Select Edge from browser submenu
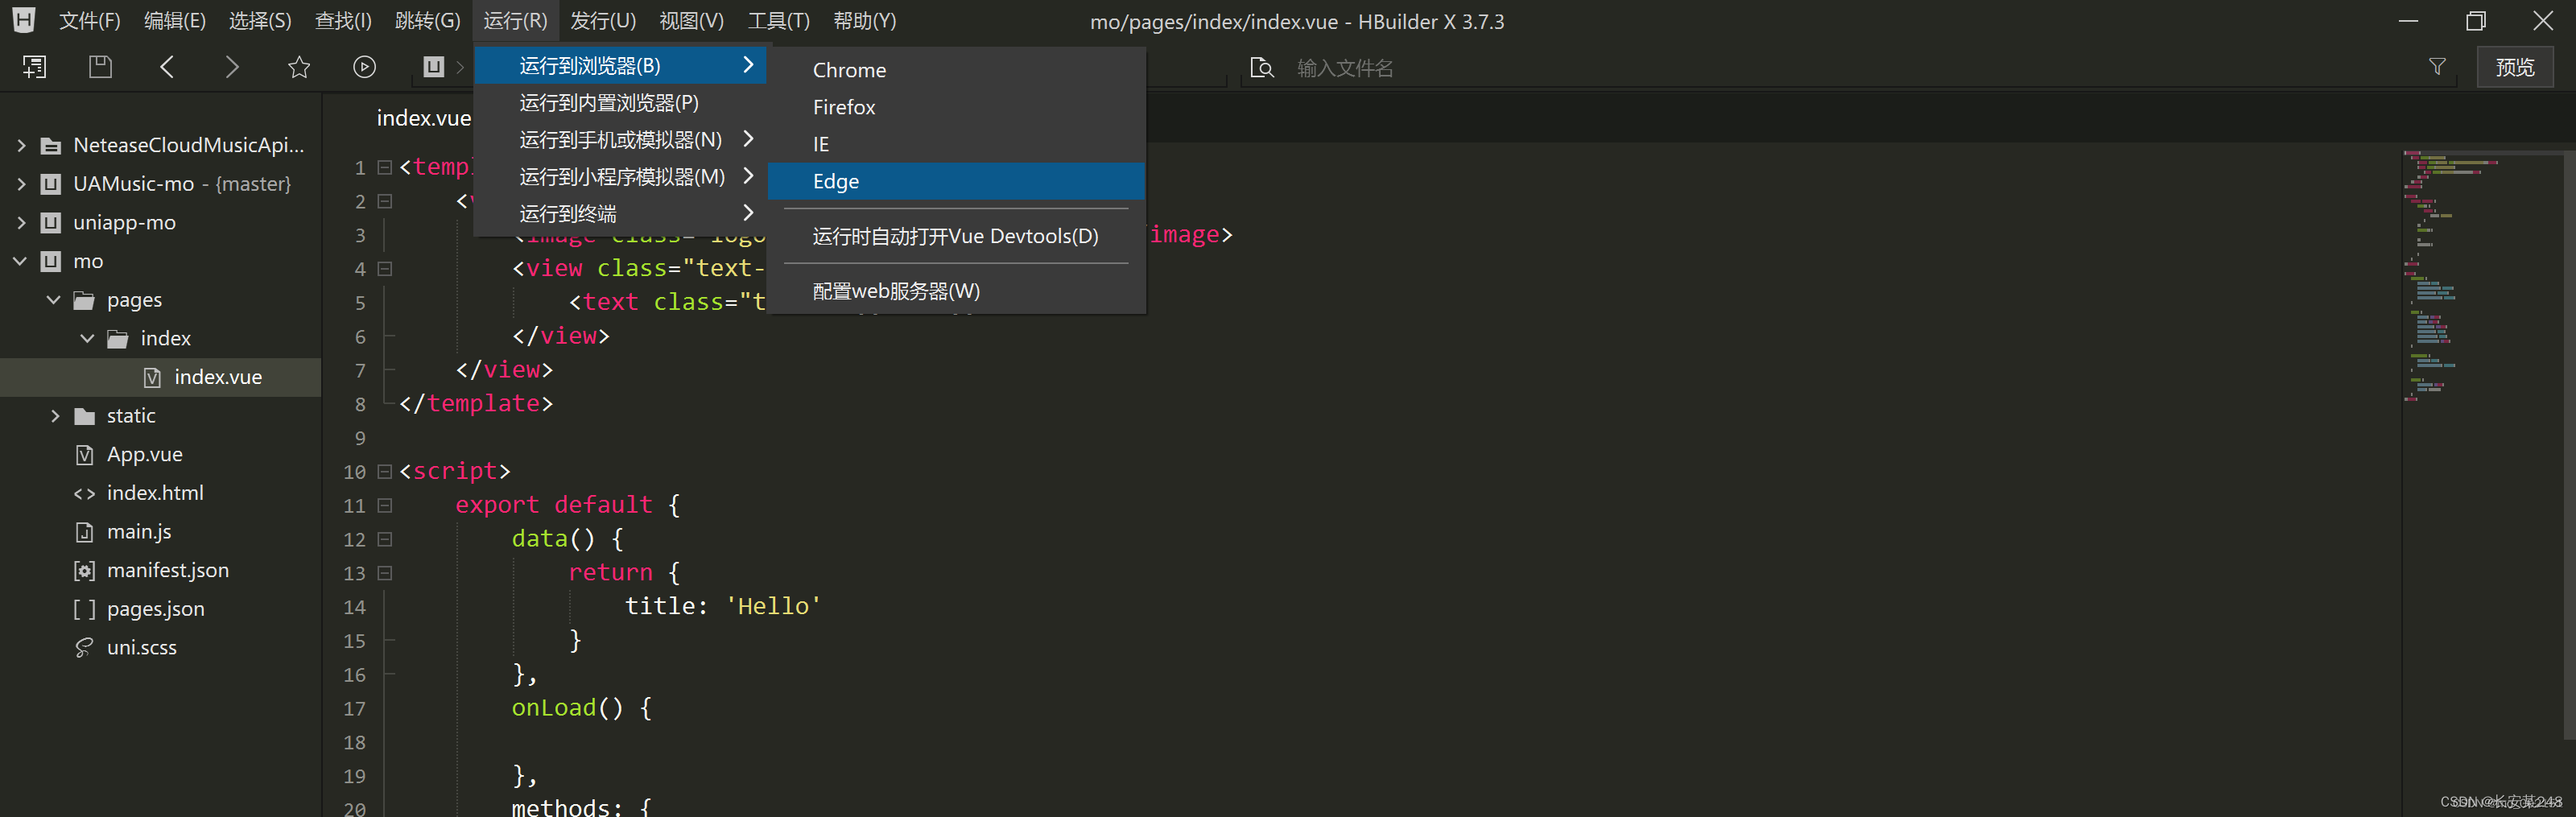 click(956, 181)
